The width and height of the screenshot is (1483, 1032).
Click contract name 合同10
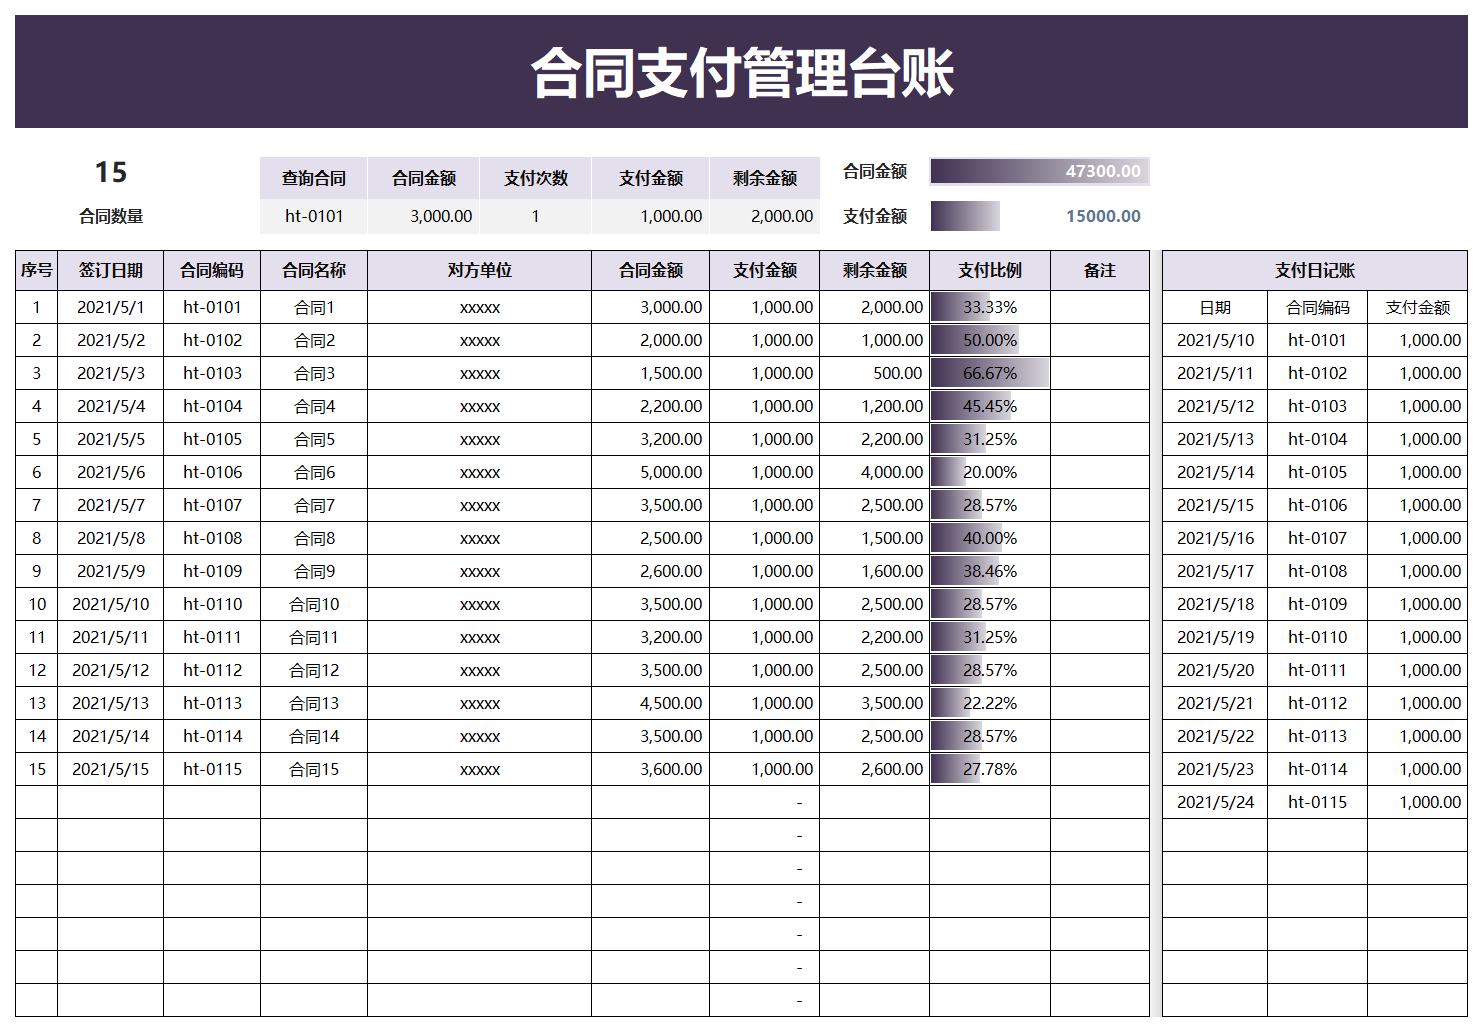(314, 604)
